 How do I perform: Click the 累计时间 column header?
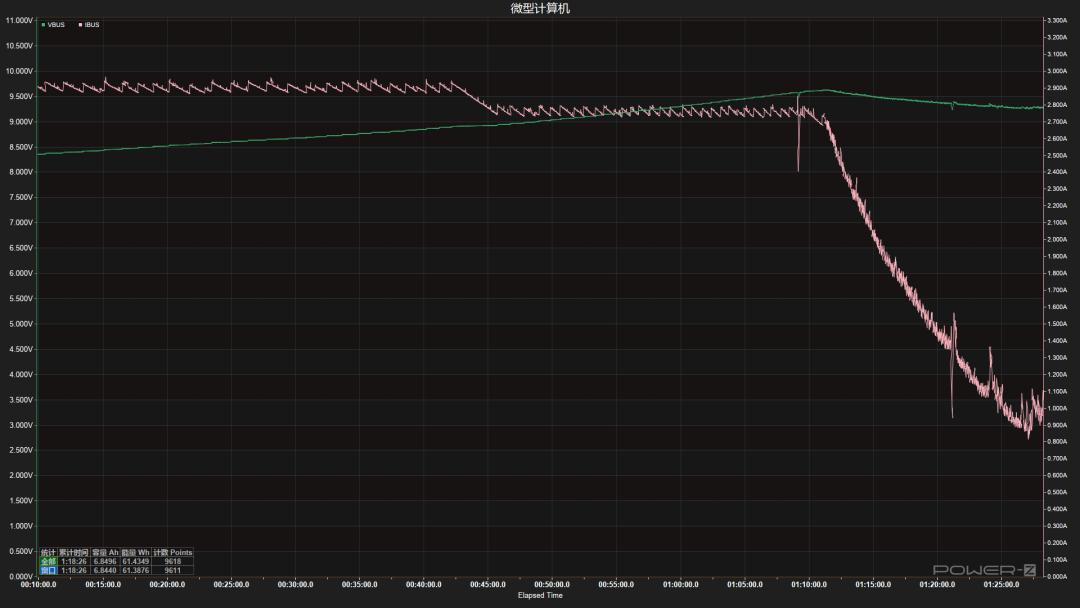(74, 552)
